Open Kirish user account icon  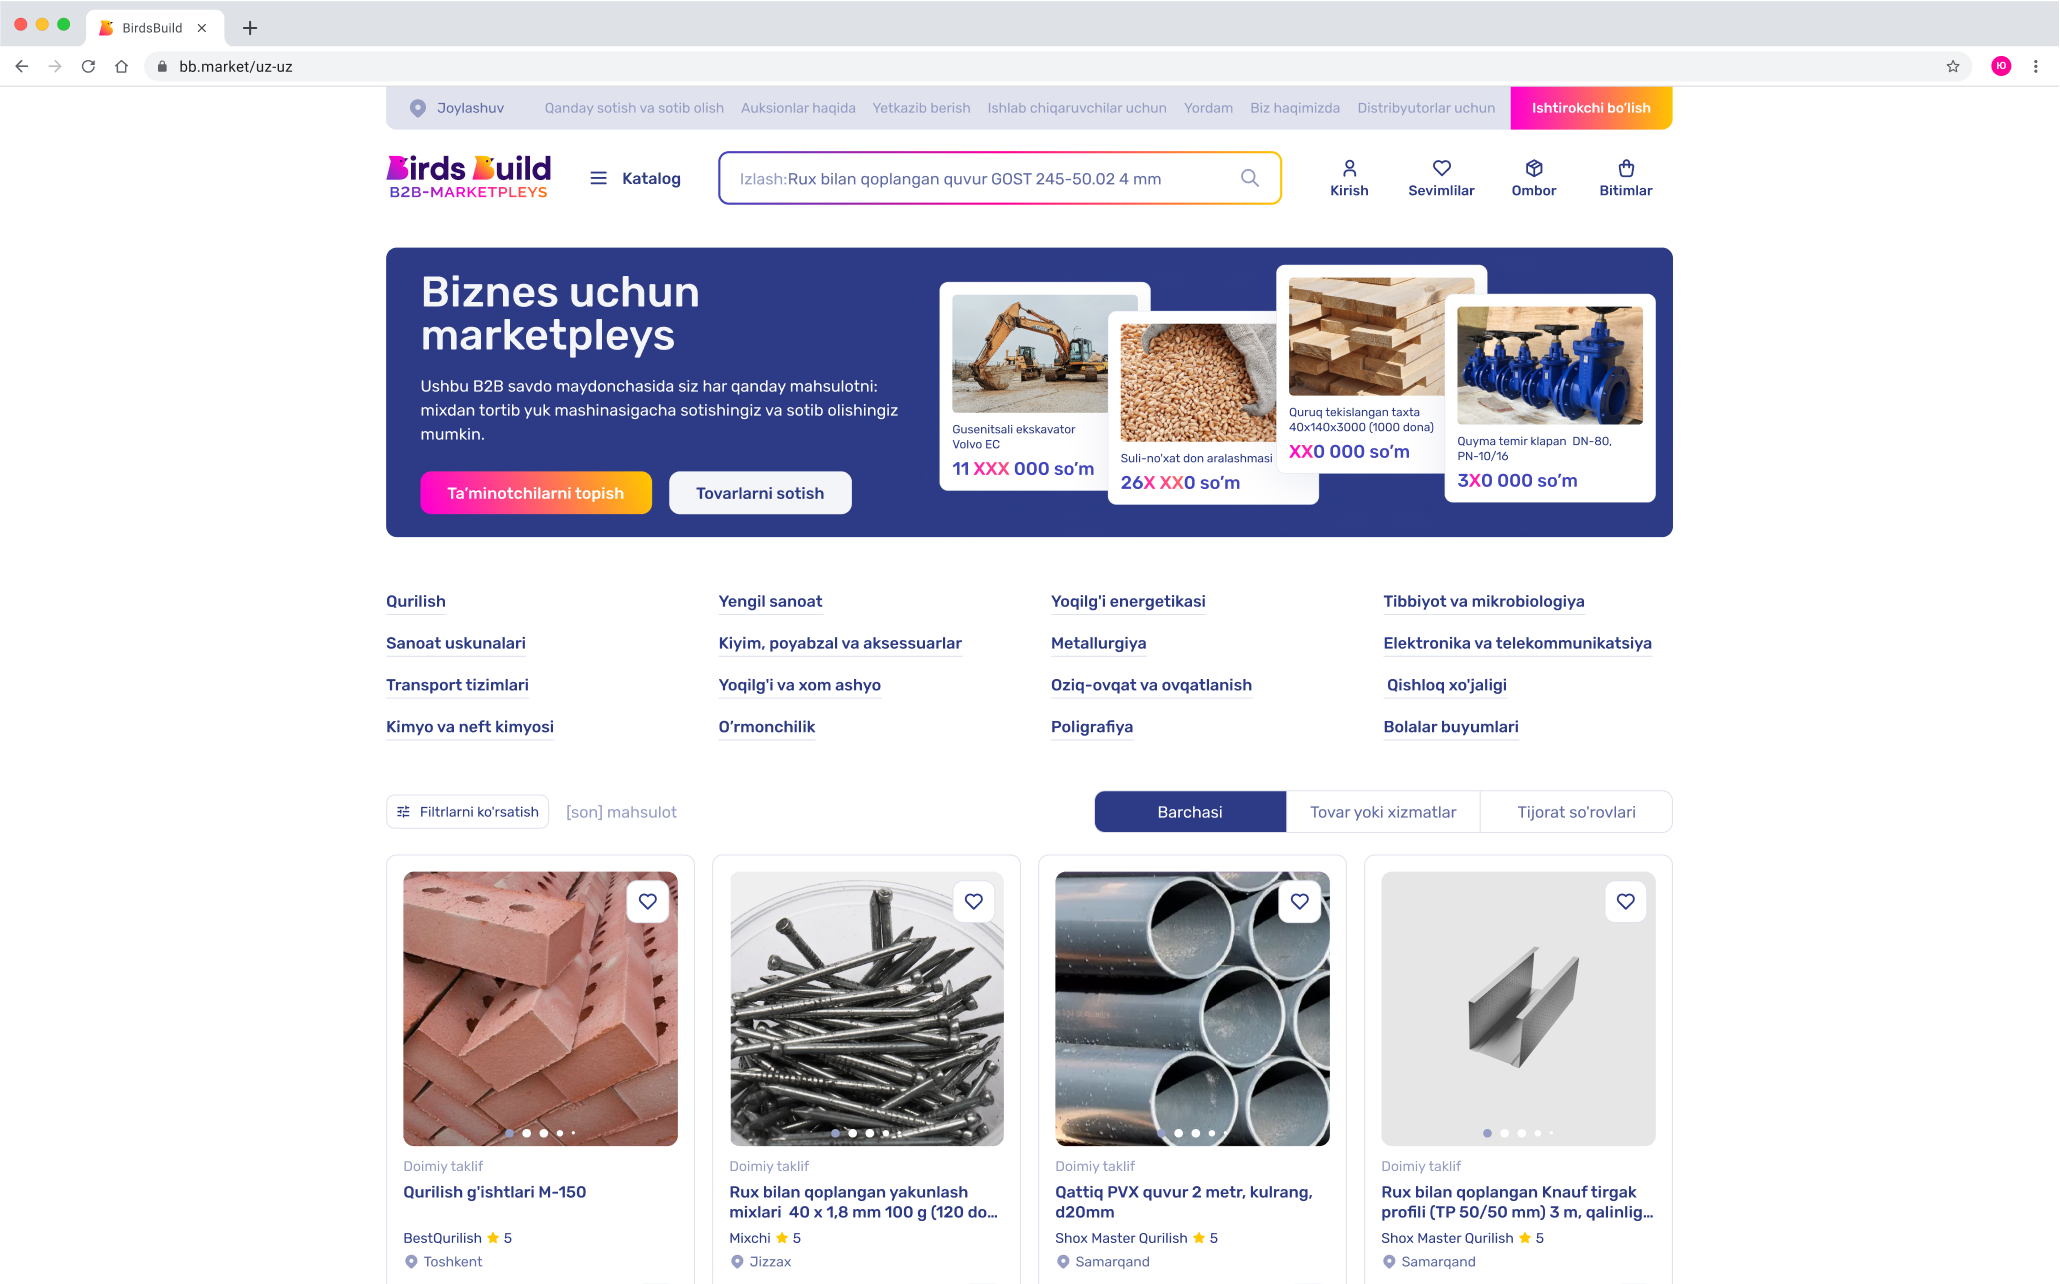point(1349,168)
